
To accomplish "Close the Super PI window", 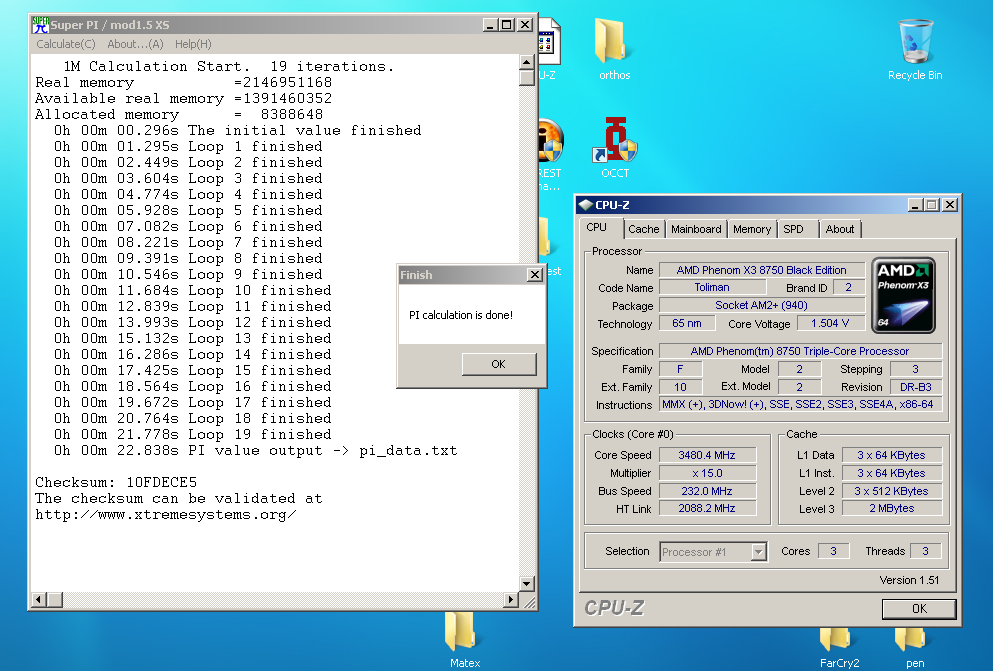I will (525, 25).
